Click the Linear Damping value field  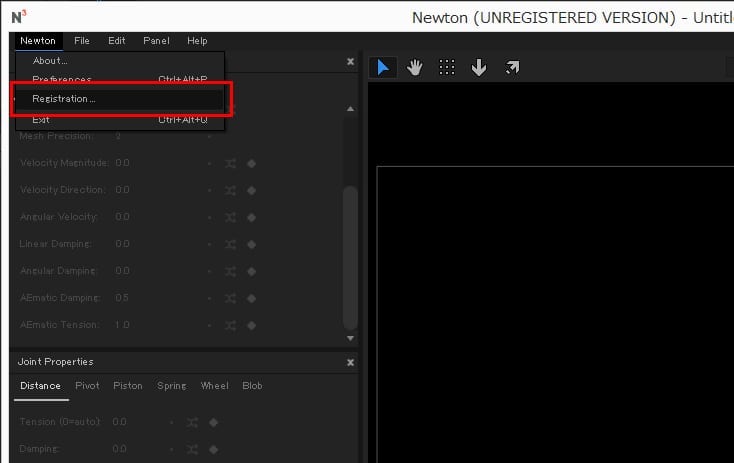[x=123, y=244]
